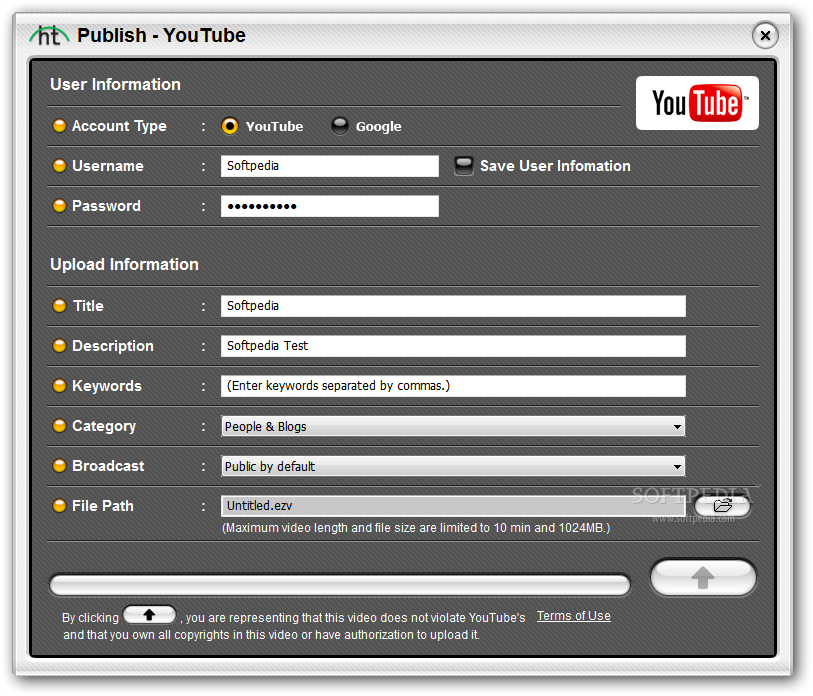
Task: Click the upload progress bar
Action: coord(340,585)
